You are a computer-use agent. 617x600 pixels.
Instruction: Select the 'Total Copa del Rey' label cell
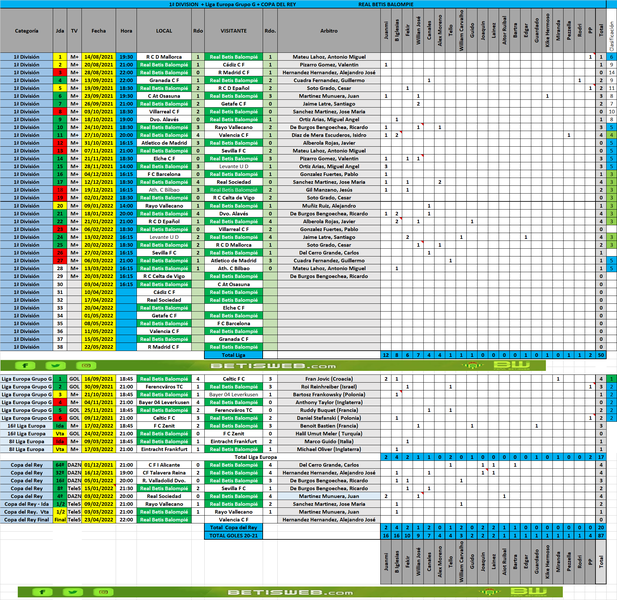(233, 528)
